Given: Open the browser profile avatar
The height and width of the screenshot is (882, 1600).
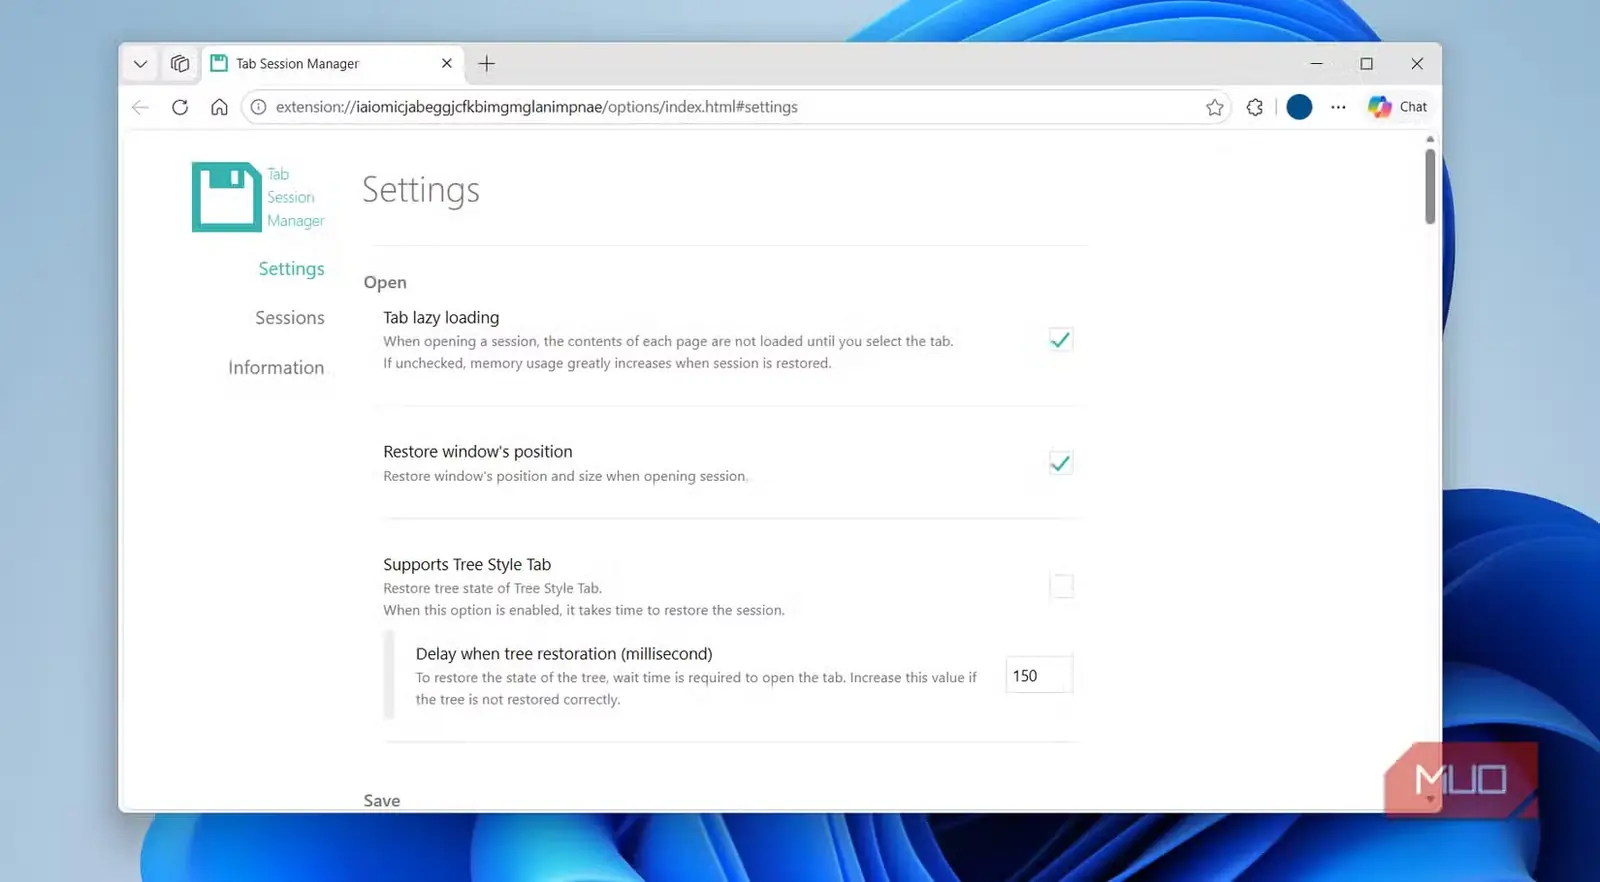Looking at the screenshot, I should (x=1299, y=107).
